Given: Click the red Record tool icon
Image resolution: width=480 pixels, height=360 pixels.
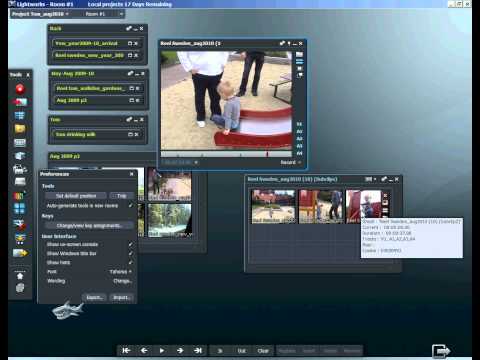Looking at the screenshot, I should click(20, 89).
